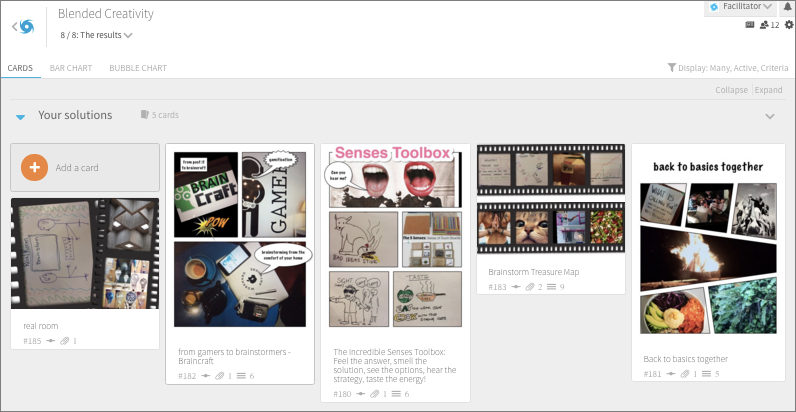Click the paperclip attachment icon on card #185

pos(64,341)
